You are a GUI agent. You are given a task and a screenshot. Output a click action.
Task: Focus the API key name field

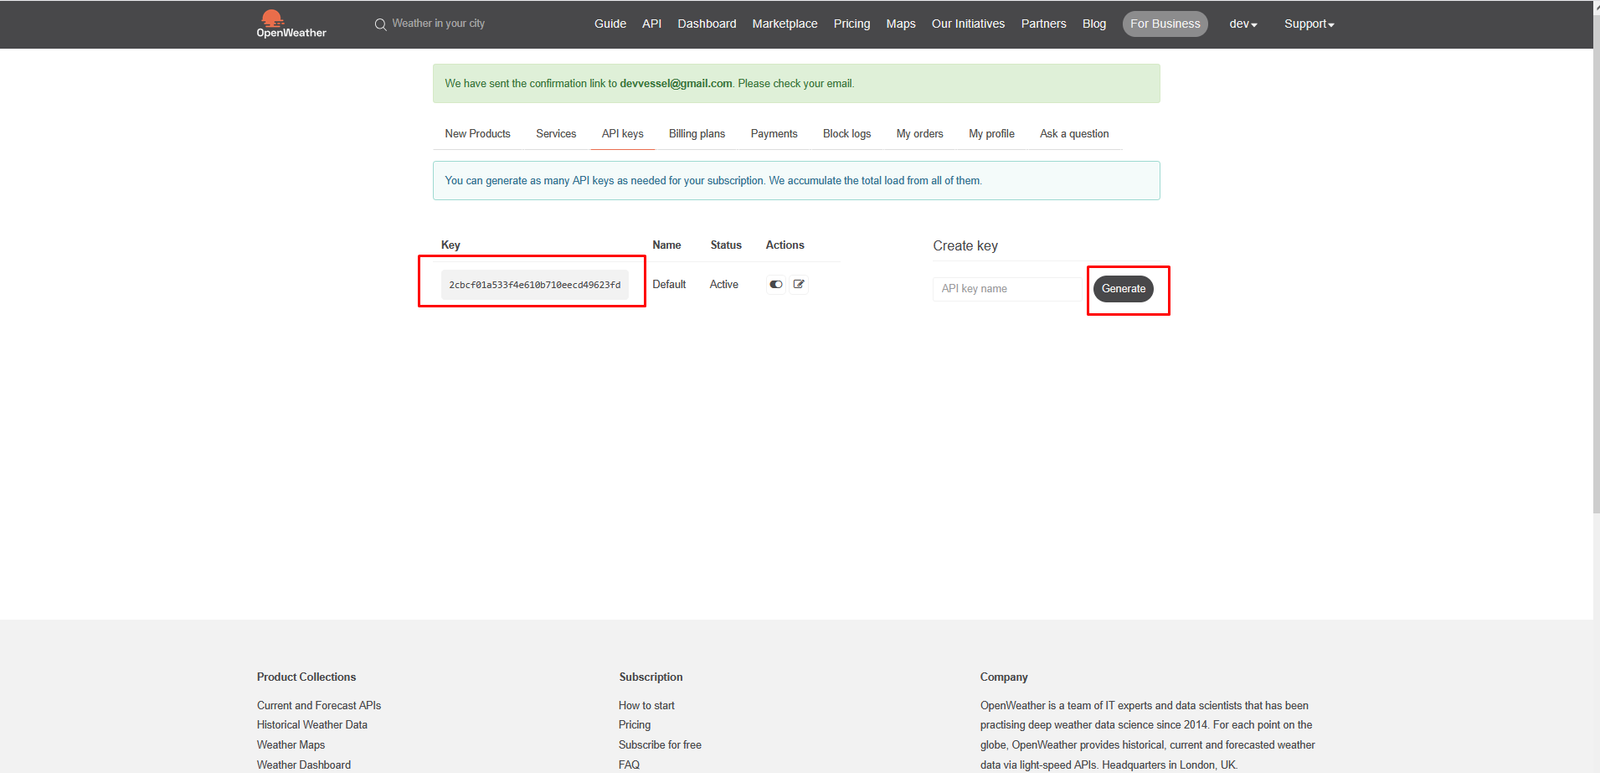[x=1008, y=289]
